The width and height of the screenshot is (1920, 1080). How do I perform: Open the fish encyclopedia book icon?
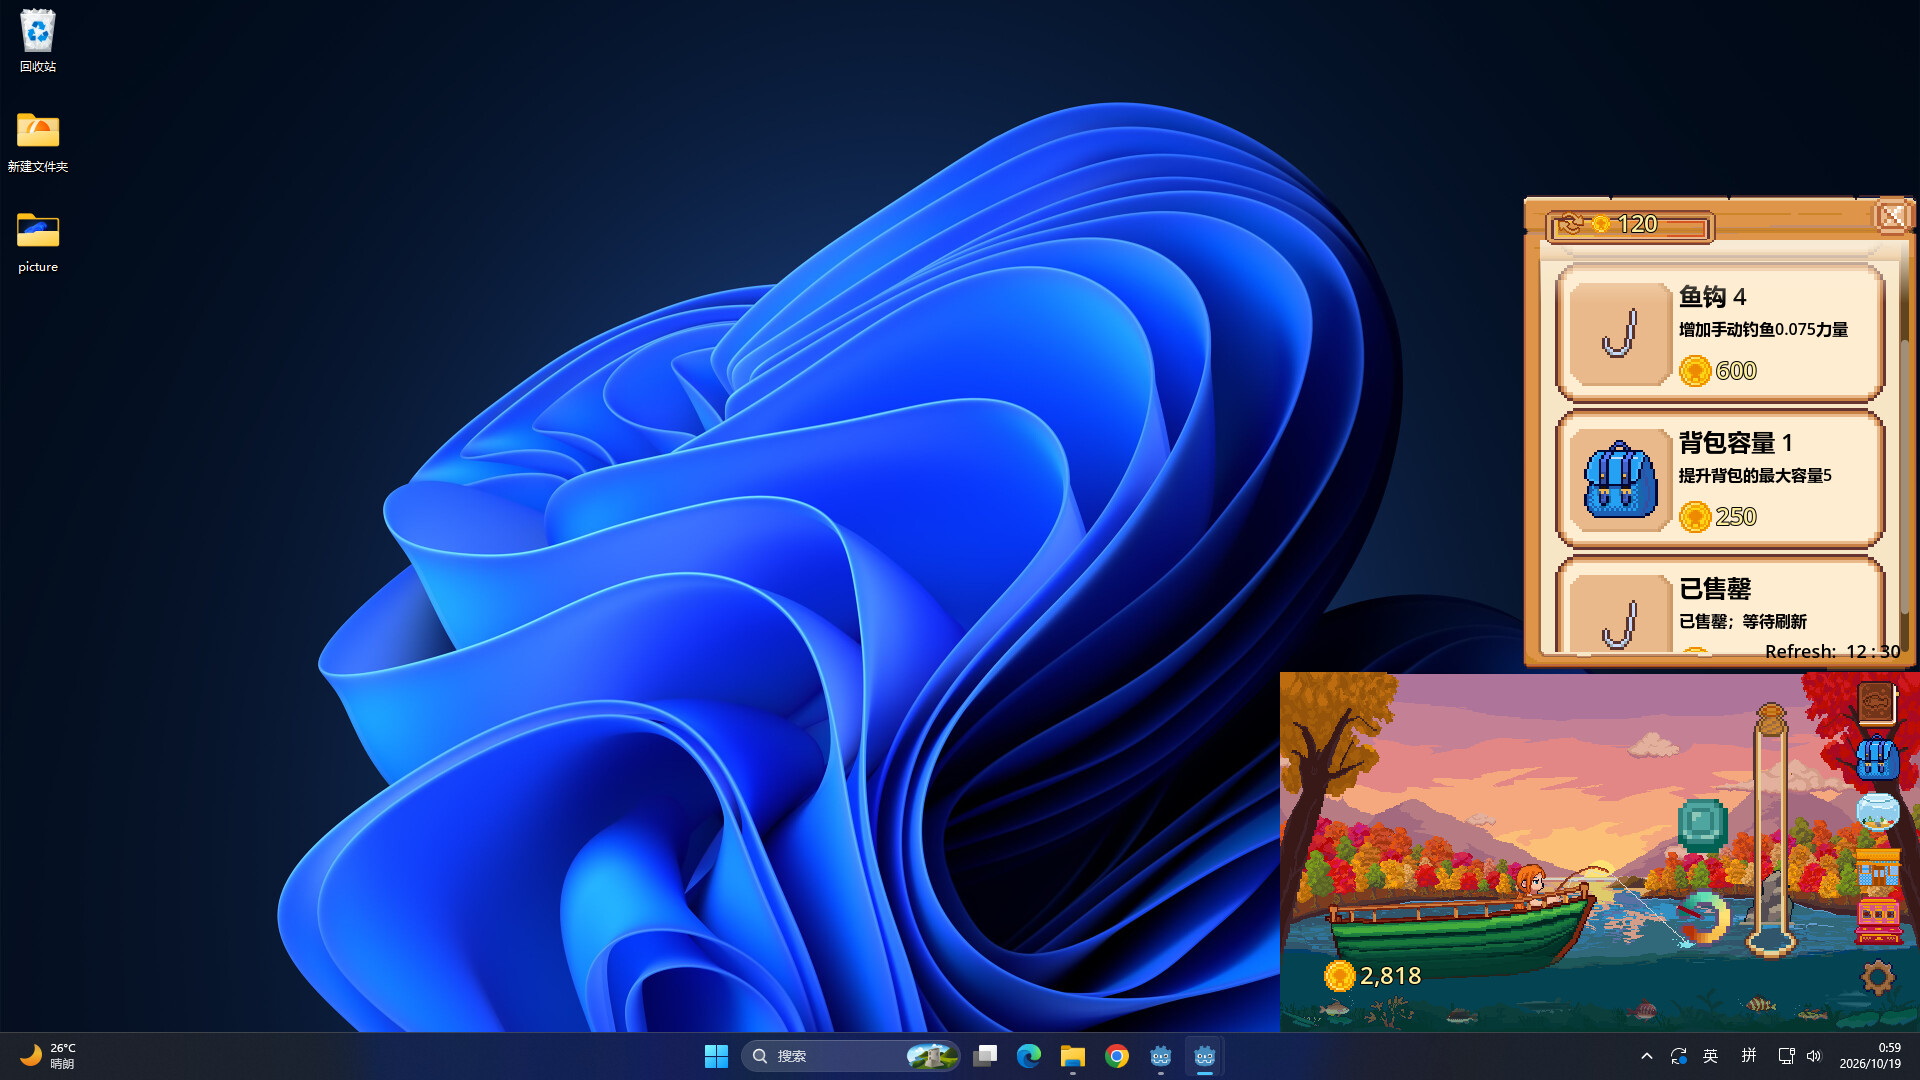(1876, 703)
